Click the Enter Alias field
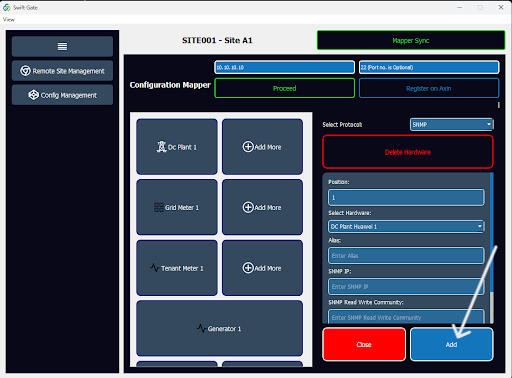Screen dimensions: 512x378 tap(406, 256)
